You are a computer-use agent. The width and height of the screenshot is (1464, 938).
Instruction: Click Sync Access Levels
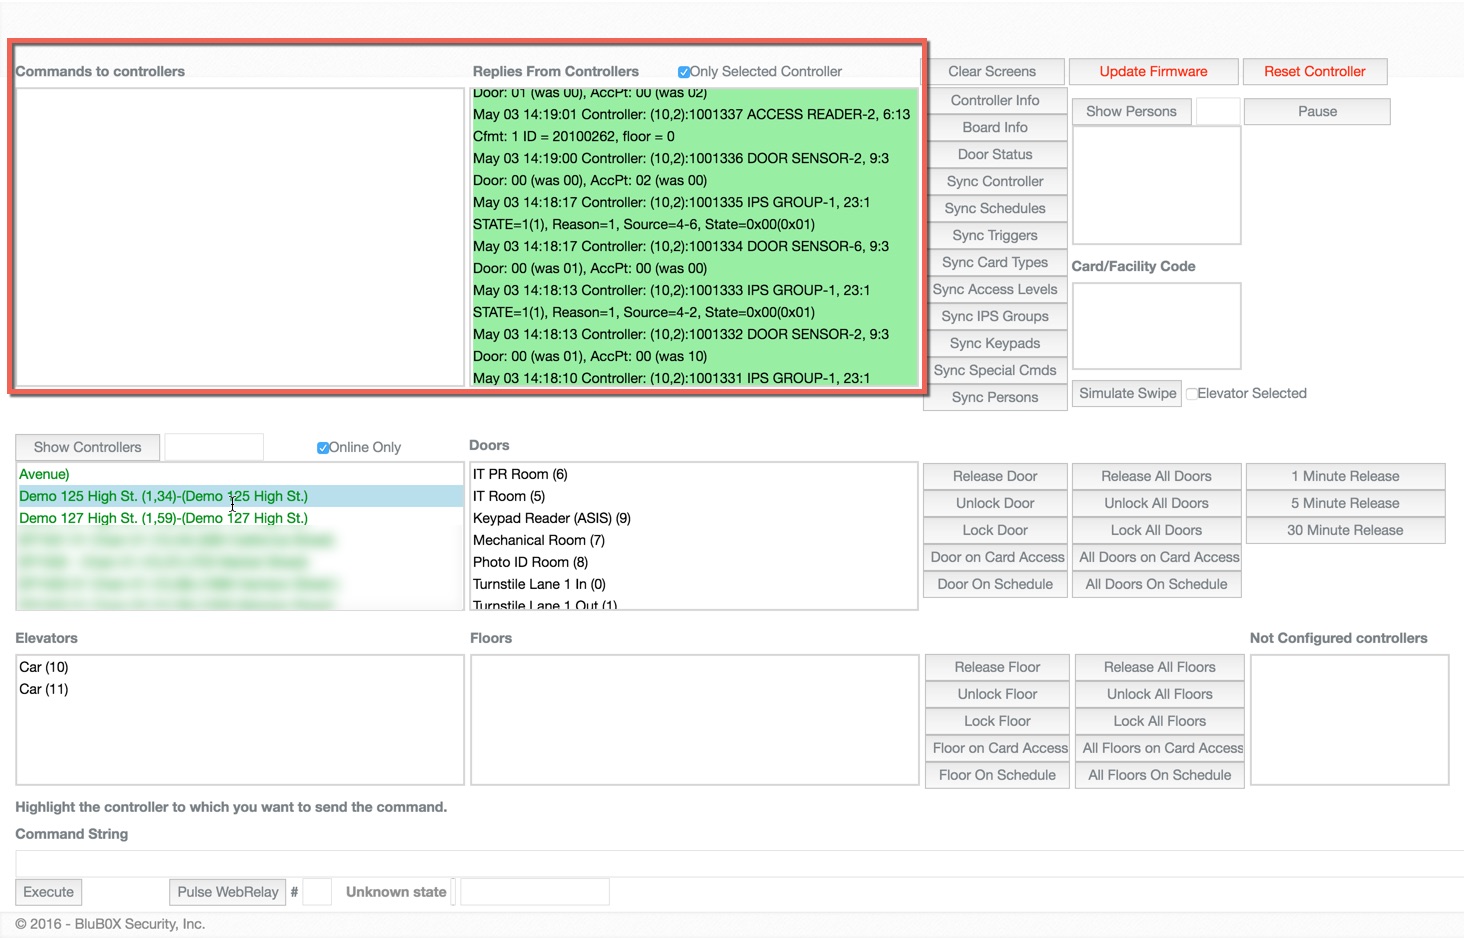[995, 289]
